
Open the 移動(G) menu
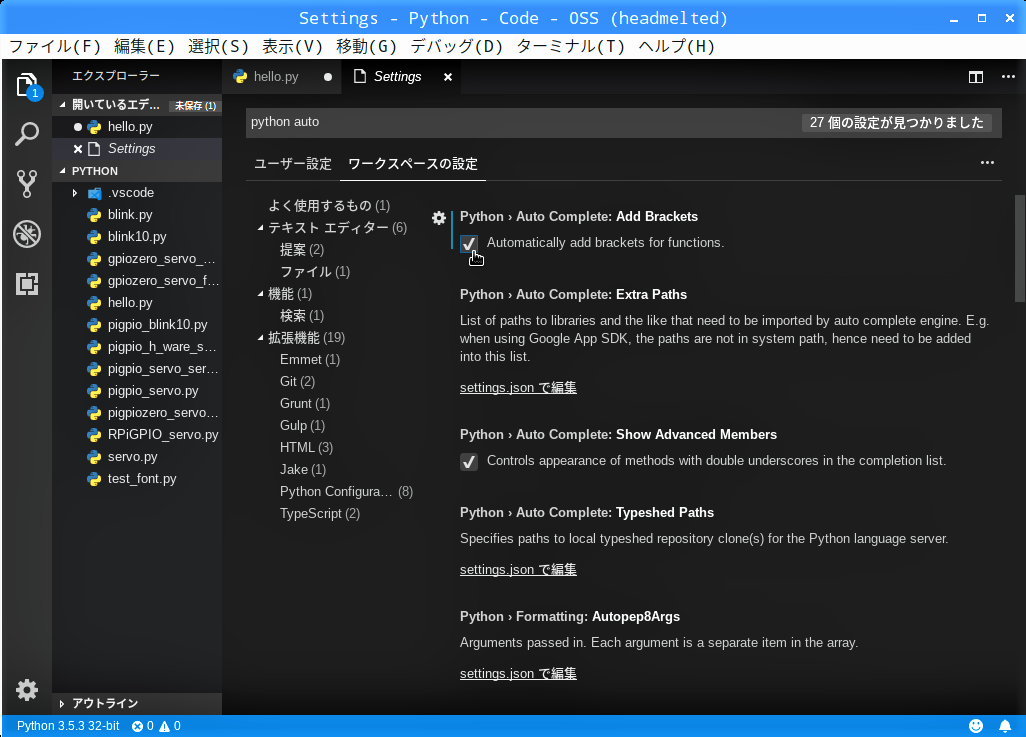tap(366, 46)
